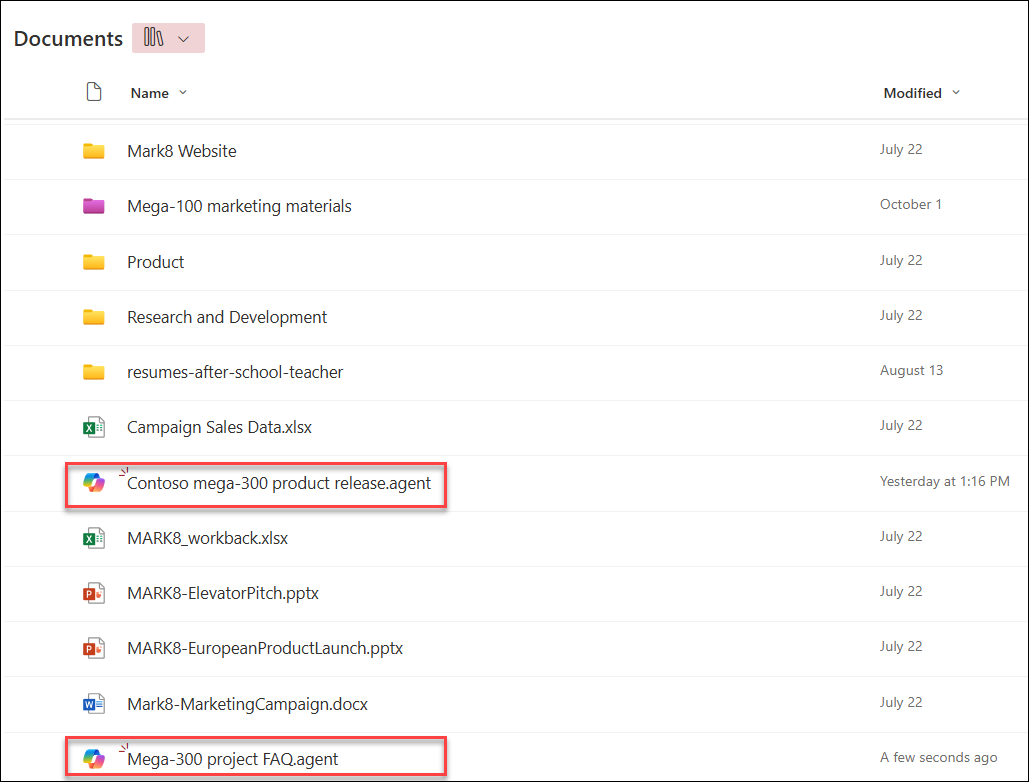
Task: Click the yellow folder icon beside Mark8 Website
Action: pyautogui.click(x=95, y=150)
